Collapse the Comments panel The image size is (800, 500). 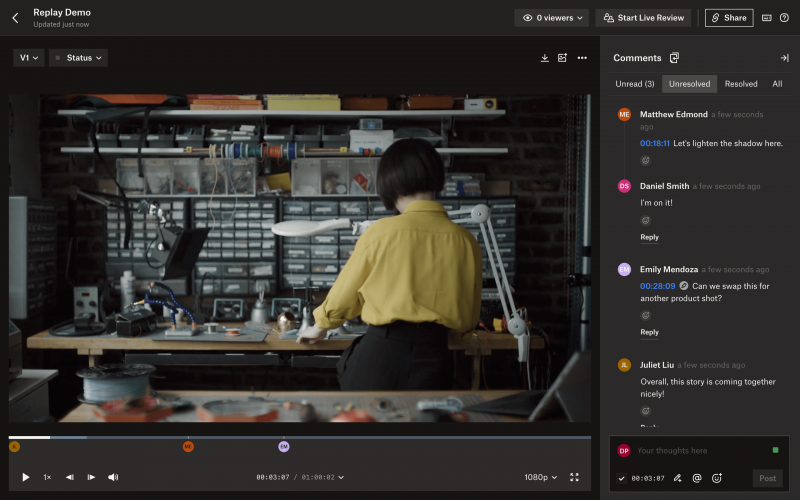tap(784, 58)
